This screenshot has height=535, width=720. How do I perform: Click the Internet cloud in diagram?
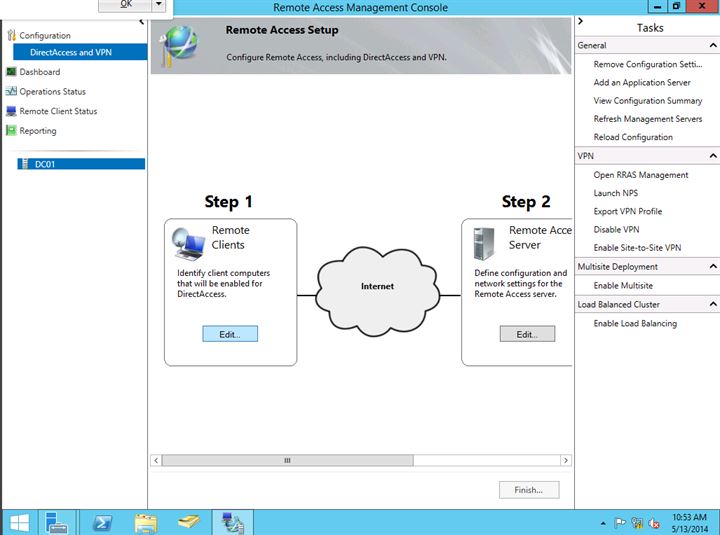tap(377, 291)
